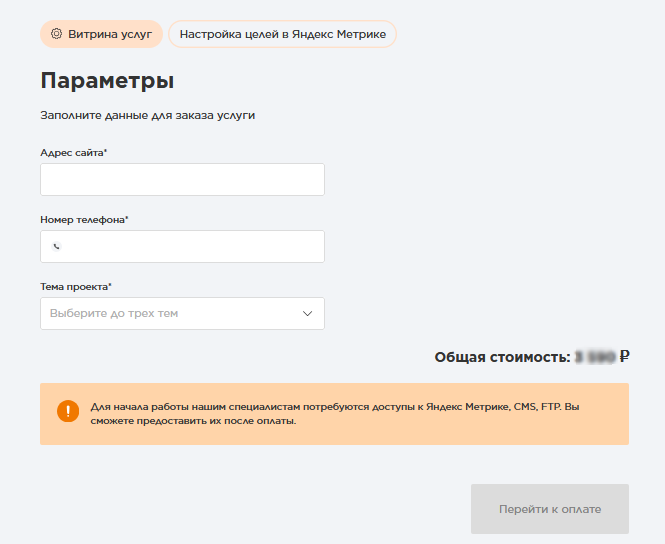665x544 pixels.
Task: Focus the Адрес сайта input field
Action: [182, 180]
